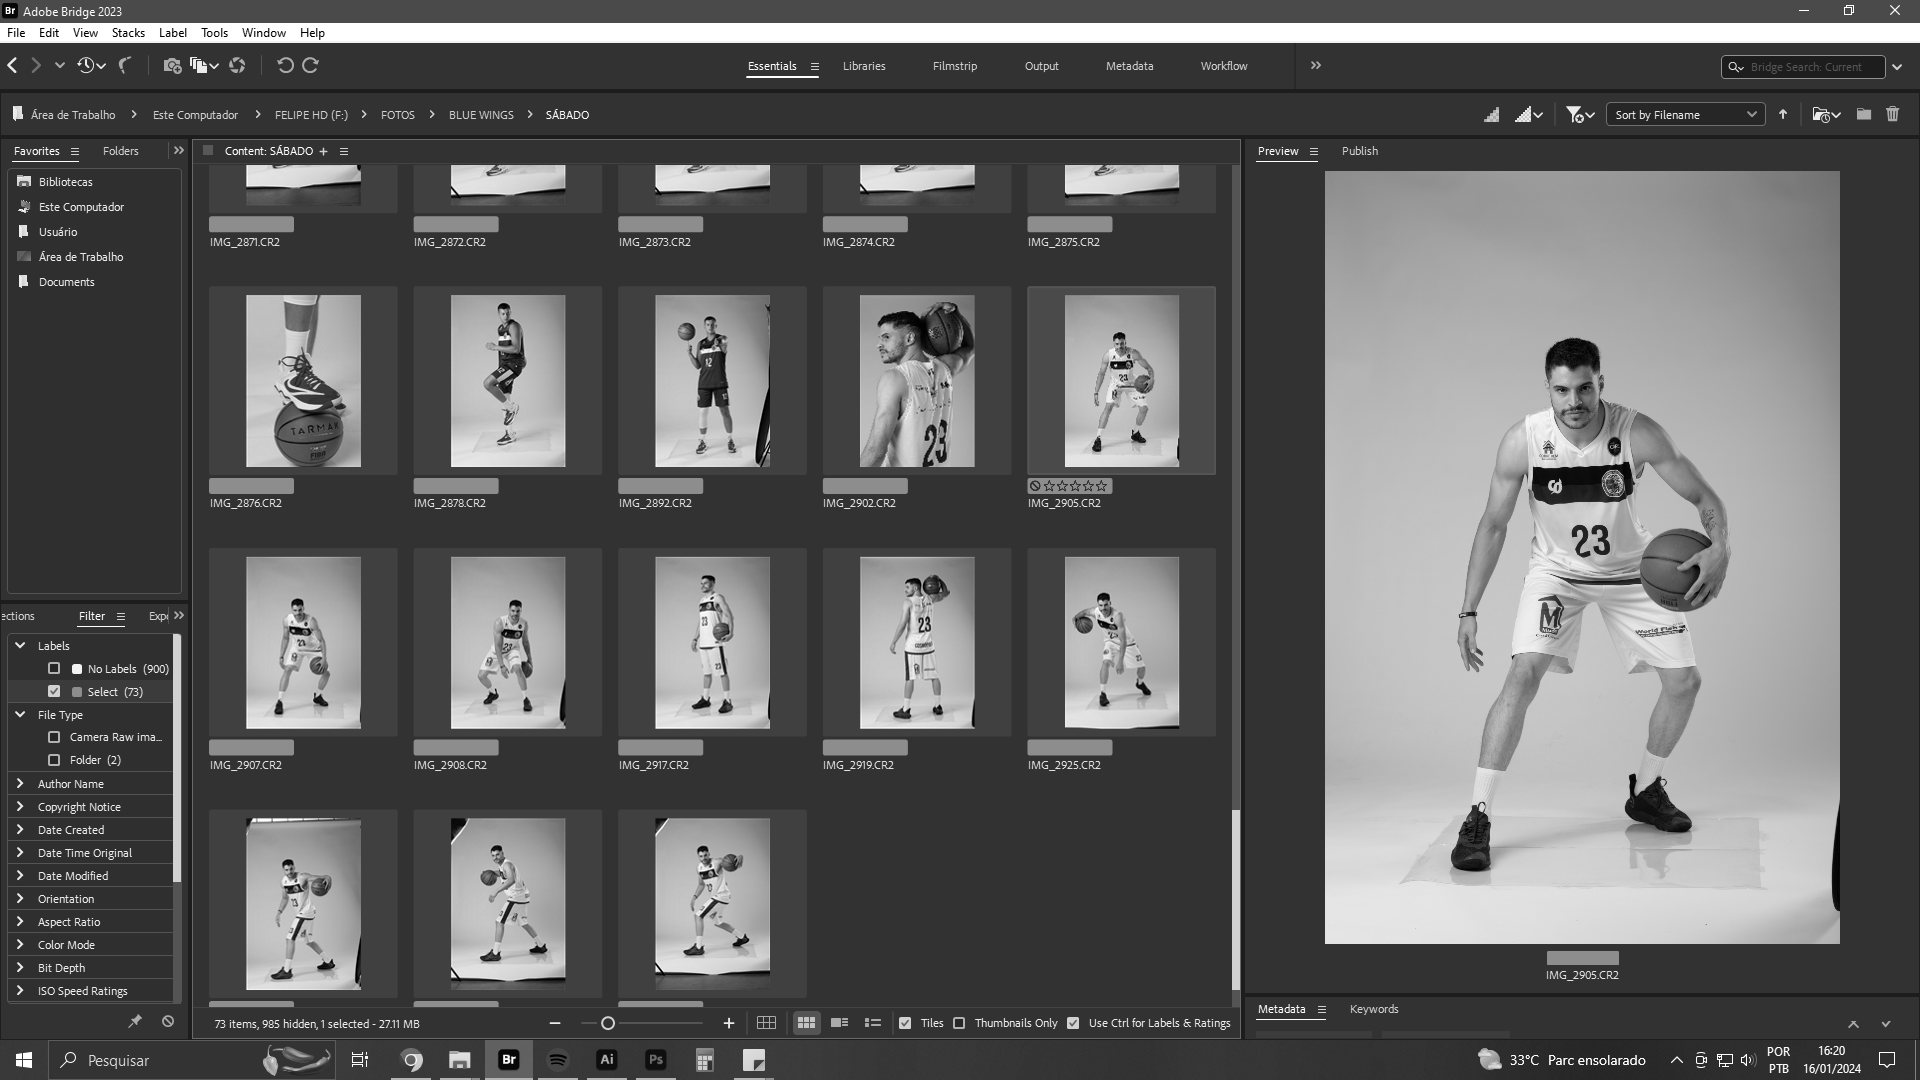Open the Stacks menu
The image size is (1920, 1080).
click(128, 33)
